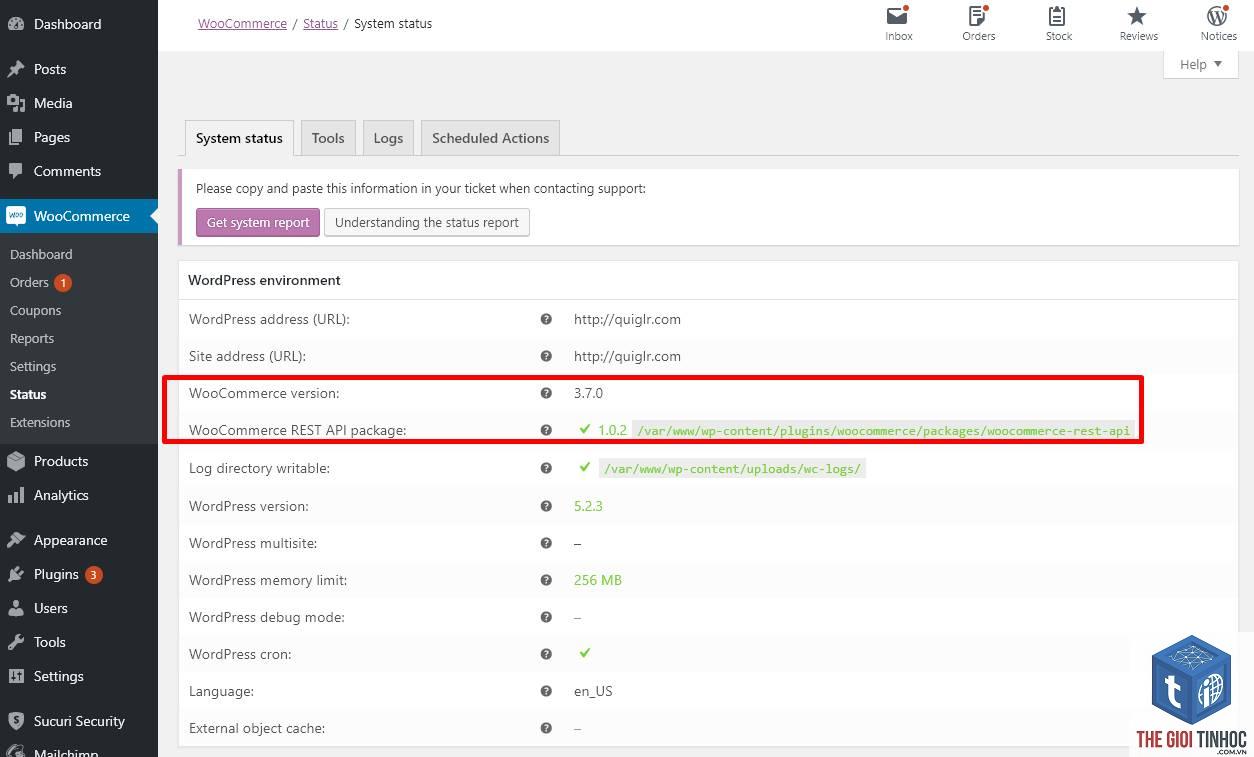Click help tip beside WordPress memory limit

(x=546, y=580)
